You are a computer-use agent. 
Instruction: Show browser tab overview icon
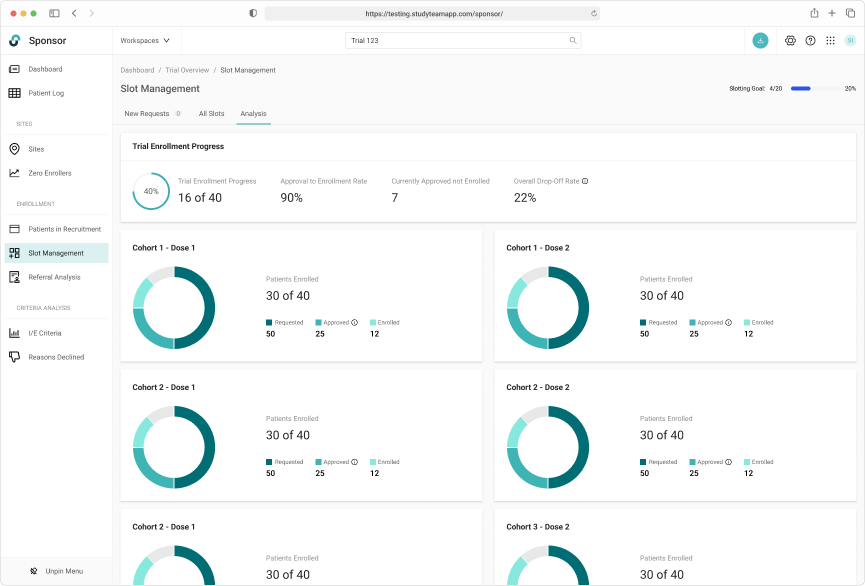tap(851, 13)
